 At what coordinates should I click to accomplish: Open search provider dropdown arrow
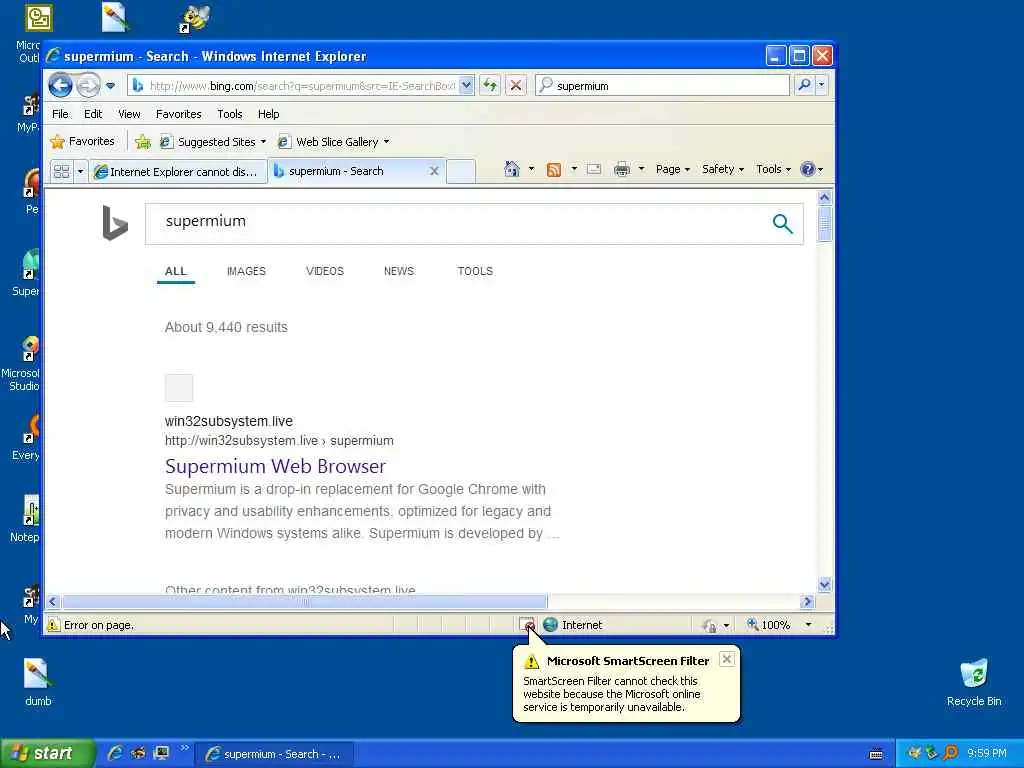click(x=822, y=85)
